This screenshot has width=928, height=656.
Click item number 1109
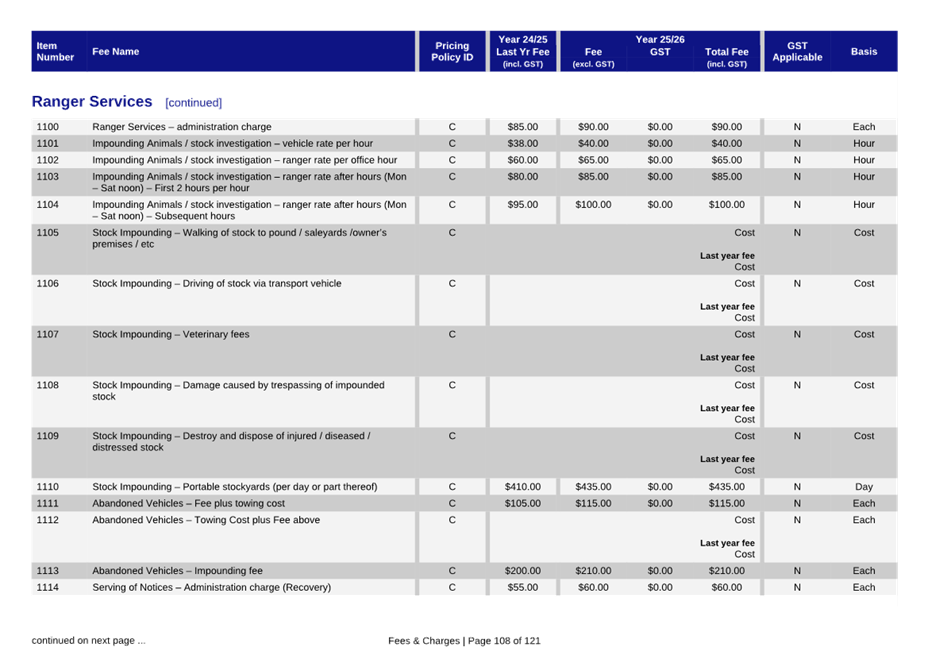tap(47, 436)
